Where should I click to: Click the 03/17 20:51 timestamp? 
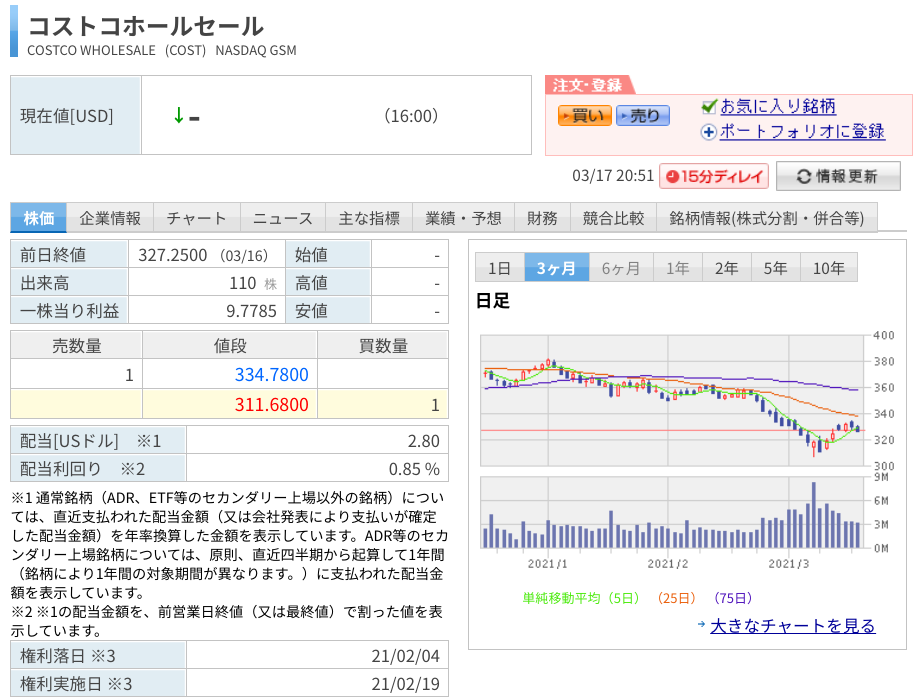613,176
